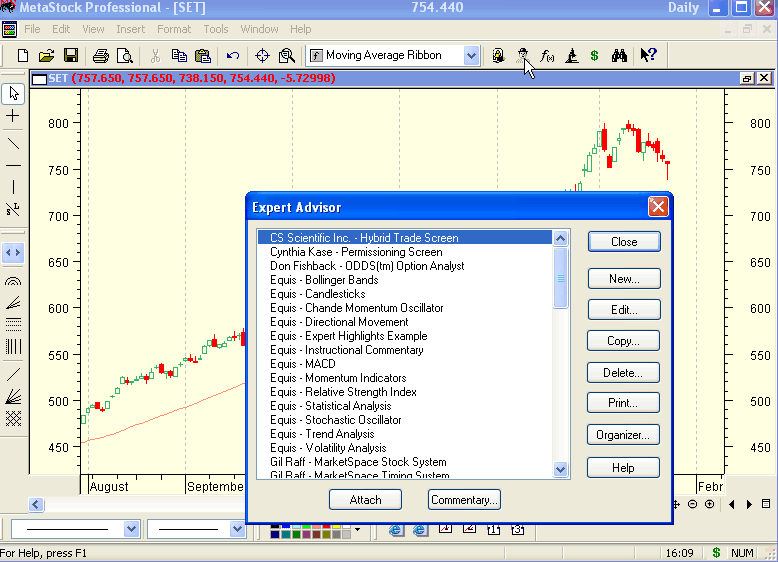Select the horizontal retracement lines tool

click(x=13, y=324)
